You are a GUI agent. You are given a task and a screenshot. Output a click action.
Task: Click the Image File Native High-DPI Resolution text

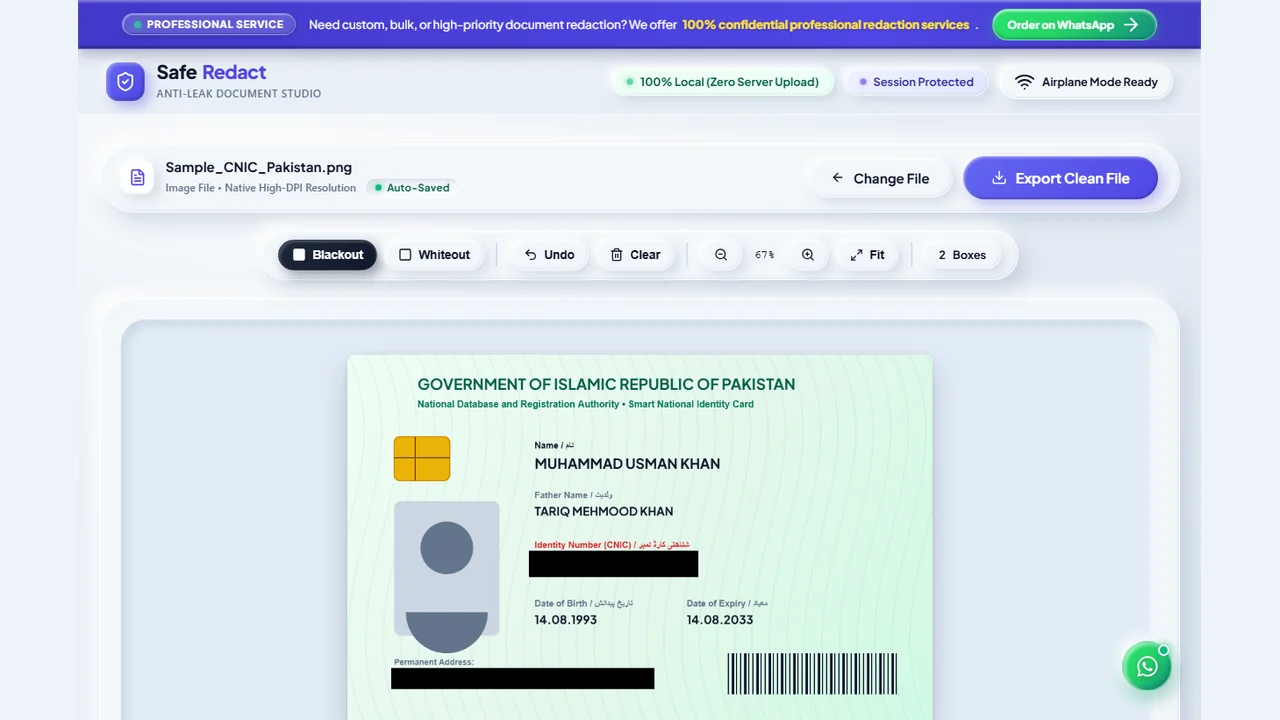261,188
